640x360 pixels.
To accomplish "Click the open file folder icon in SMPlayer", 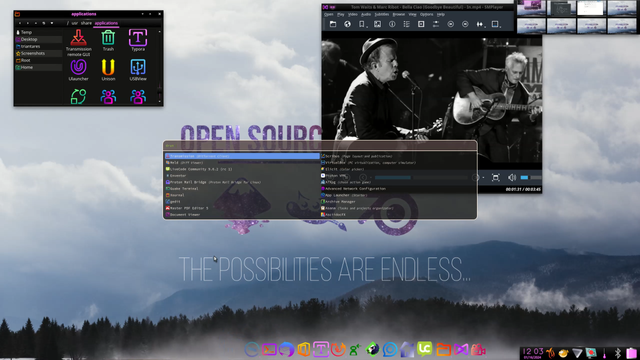I will click(333, 24).
